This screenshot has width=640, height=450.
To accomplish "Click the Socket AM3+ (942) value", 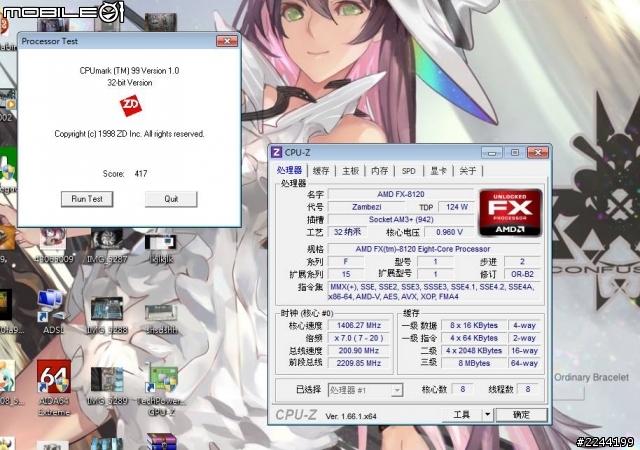I will 401,220.
